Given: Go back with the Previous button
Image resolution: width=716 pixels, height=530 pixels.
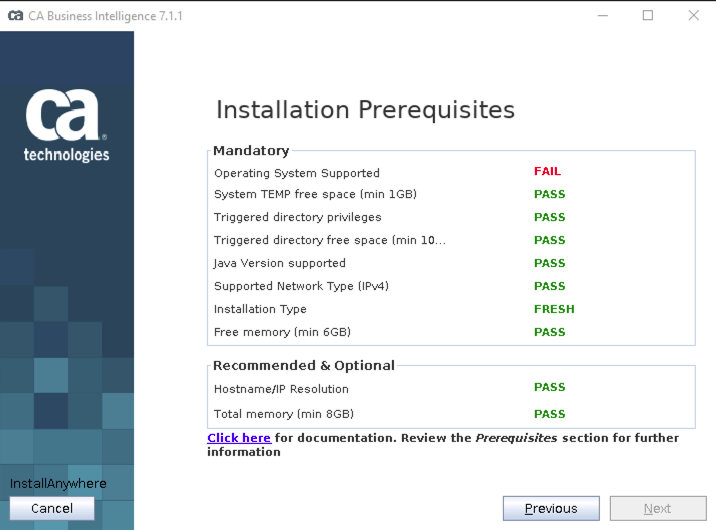Looking at the screenshot, I should (x=551, y=508).
